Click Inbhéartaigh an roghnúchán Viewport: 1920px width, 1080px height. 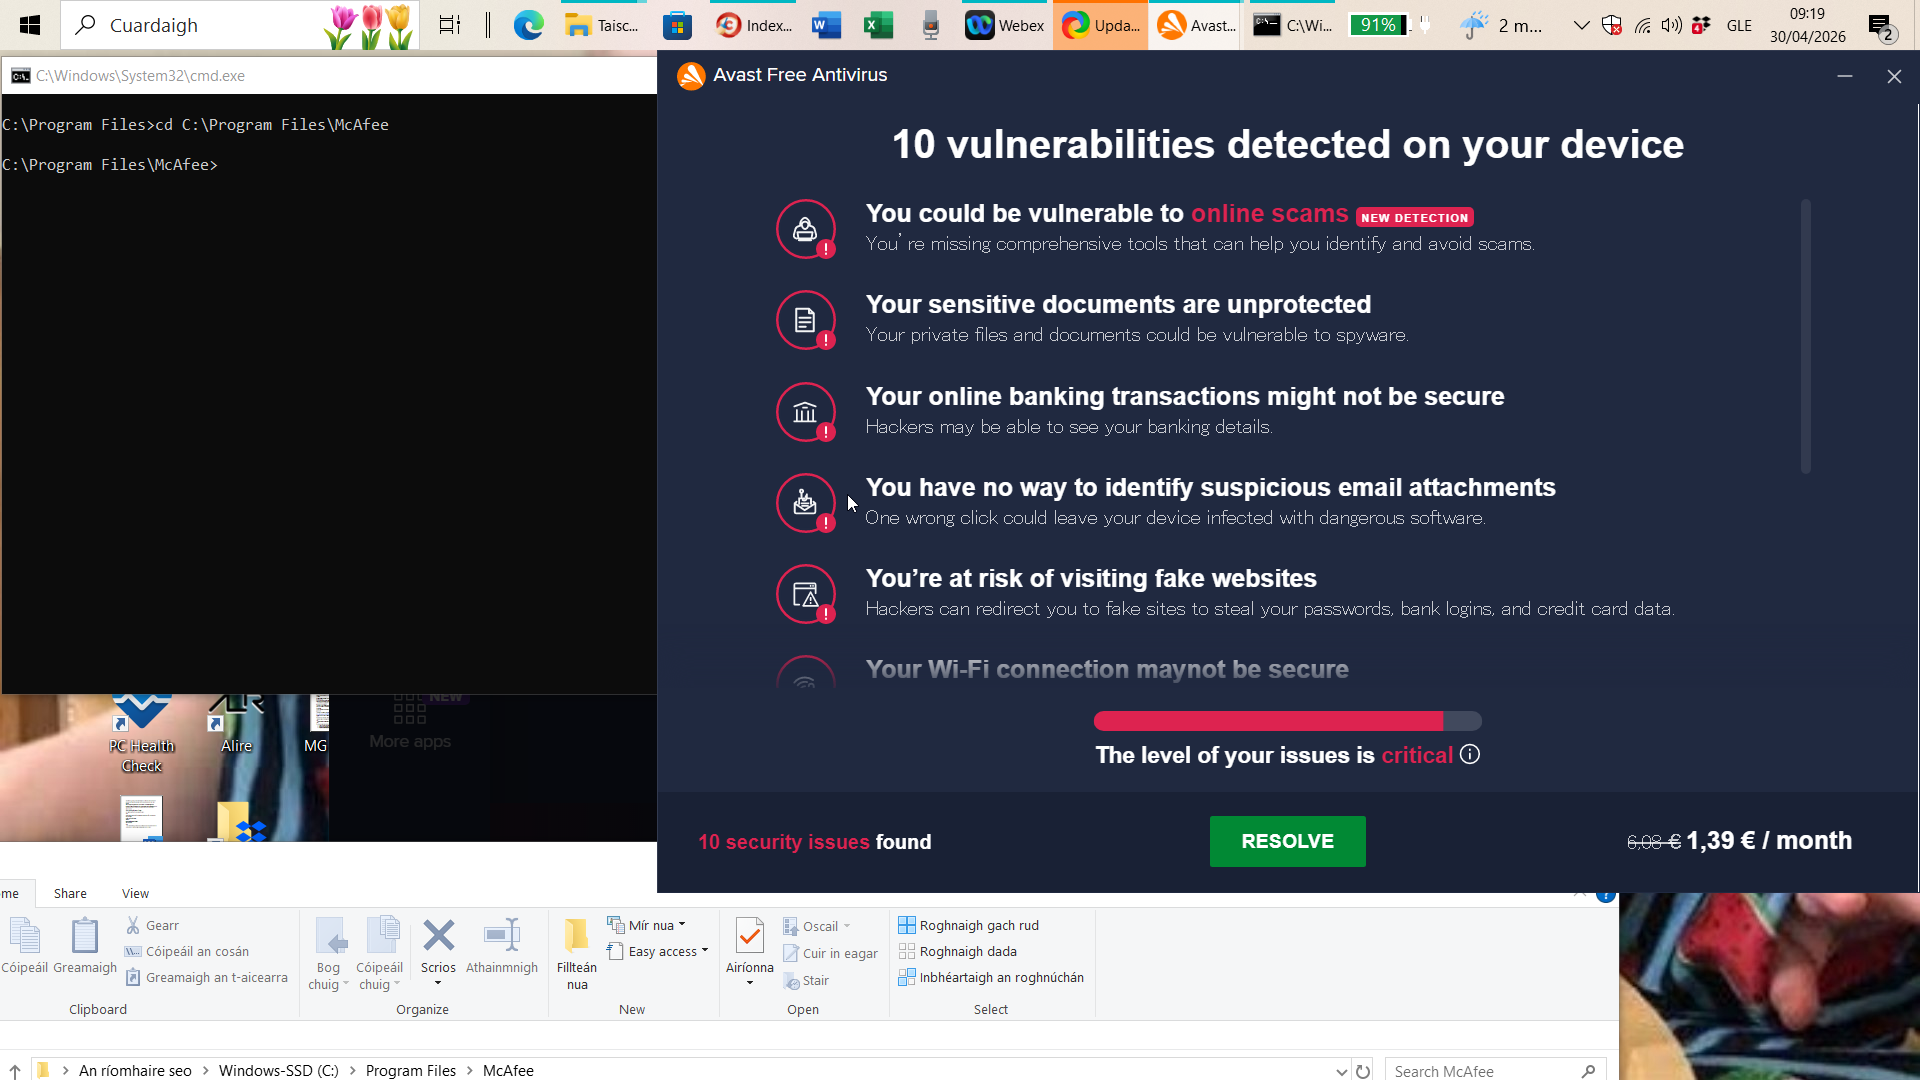point(991,978)
